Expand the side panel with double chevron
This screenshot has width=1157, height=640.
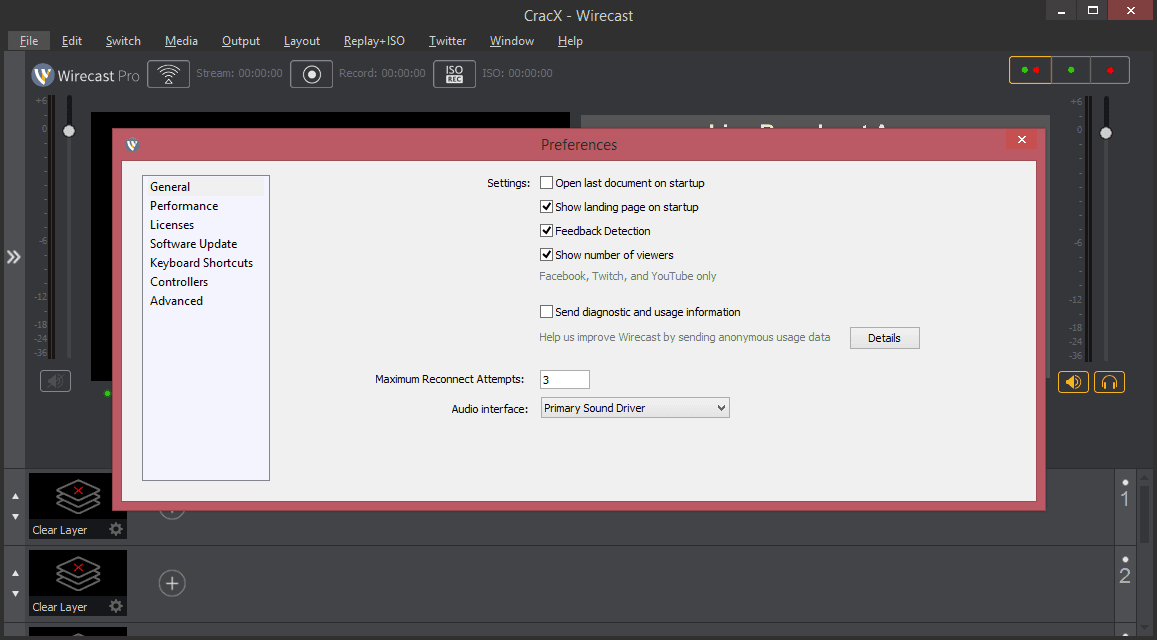click(13, 257)
